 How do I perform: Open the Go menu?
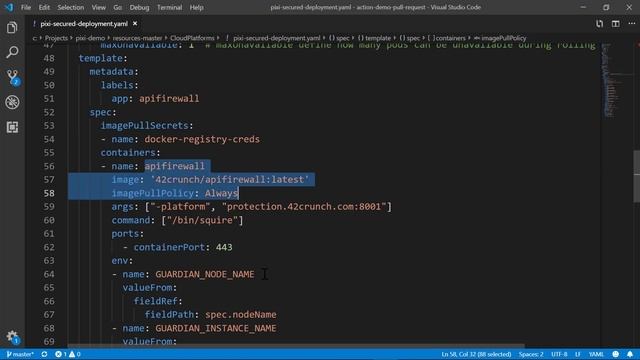coord(118,7)
